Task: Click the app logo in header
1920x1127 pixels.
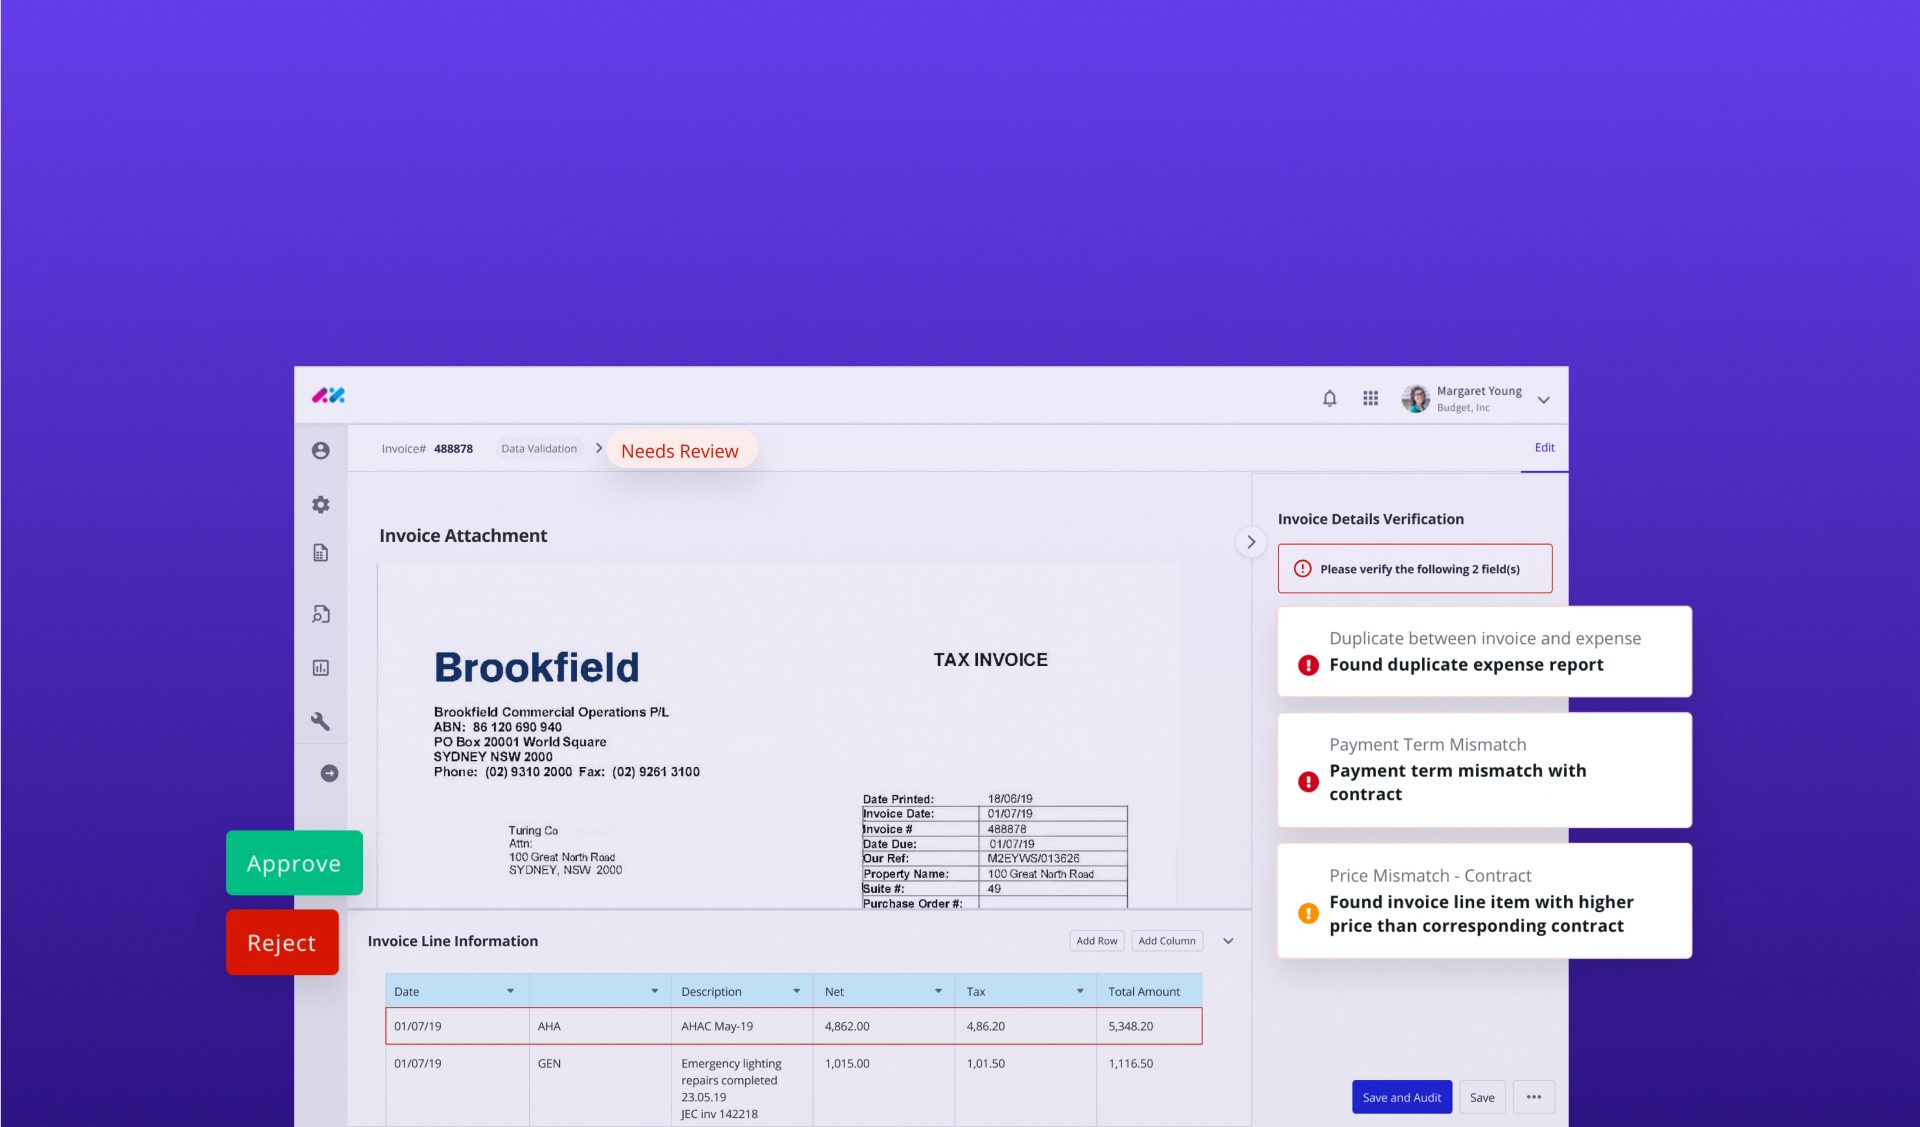Action: click(328, 396)
